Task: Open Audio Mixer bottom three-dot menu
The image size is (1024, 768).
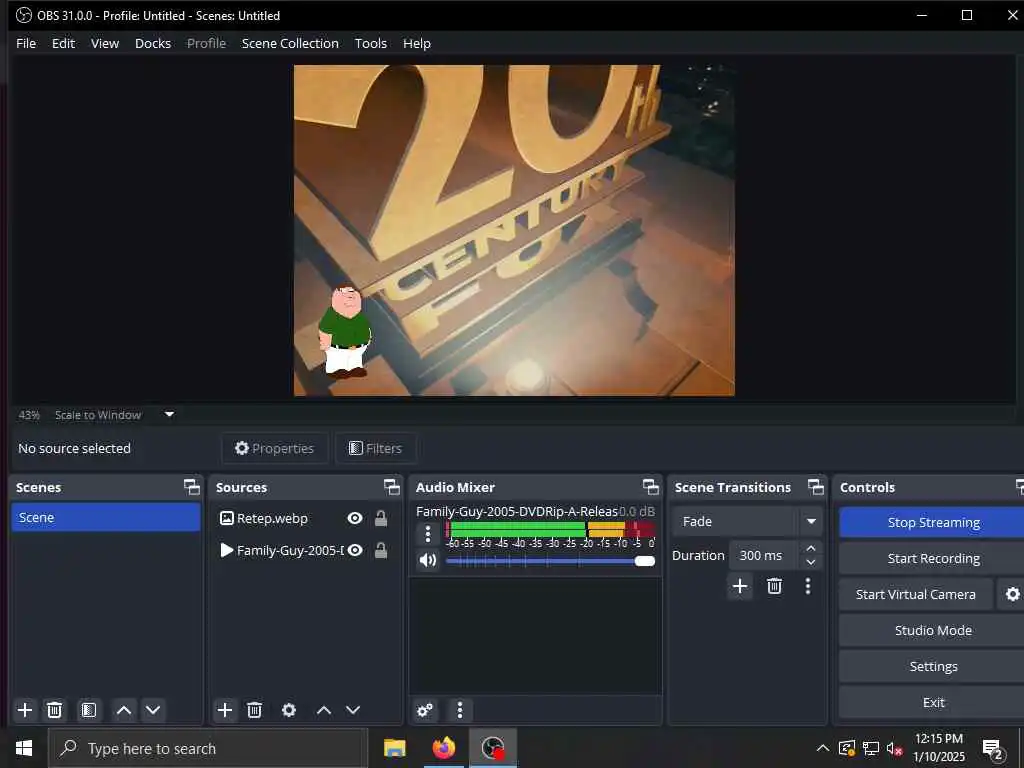Action: 460,710
